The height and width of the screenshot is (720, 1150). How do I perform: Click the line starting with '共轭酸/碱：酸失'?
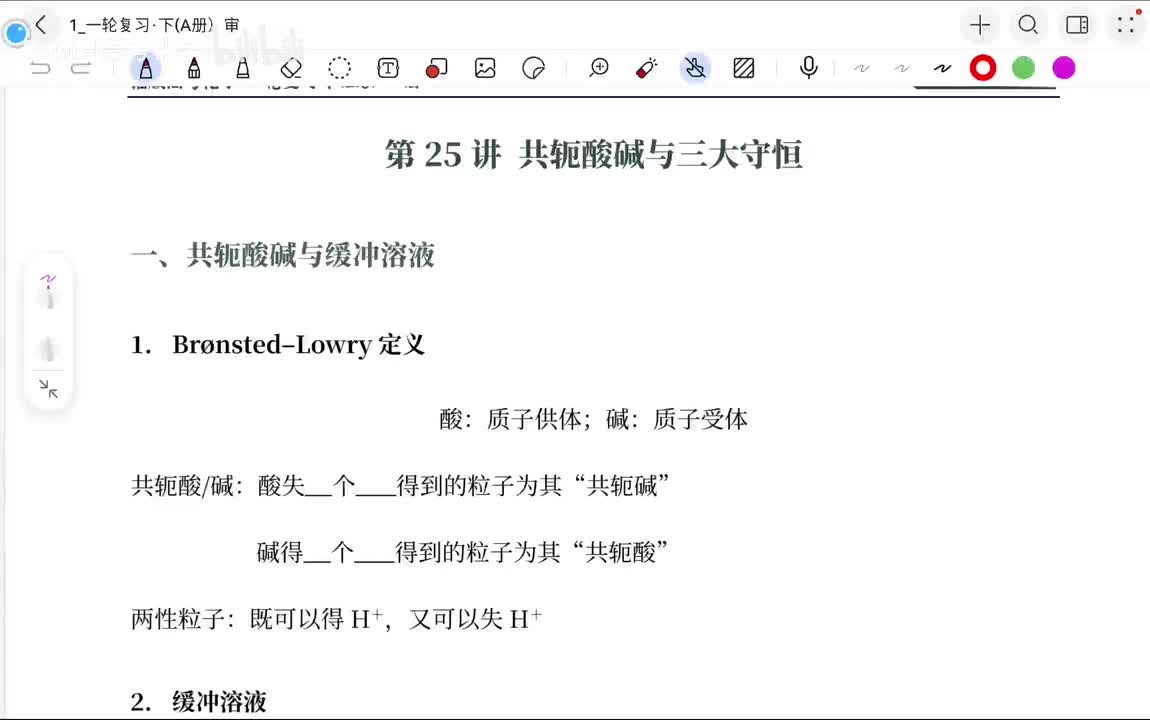(400, 485)
